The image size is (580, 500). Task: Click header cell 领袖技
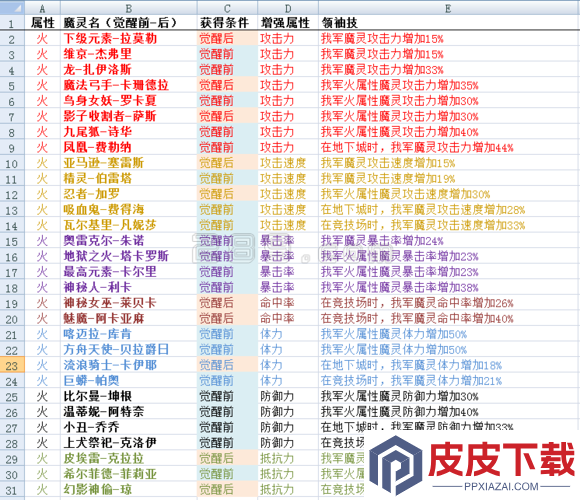[x=449, y=23]
